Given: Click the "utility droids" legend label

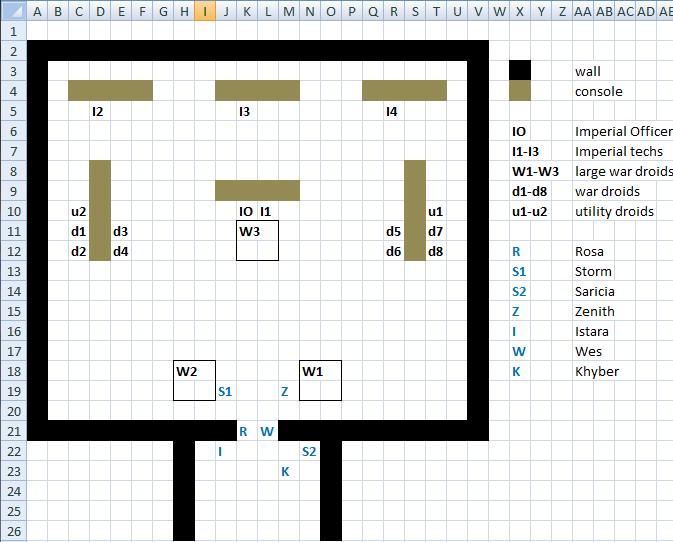Looking at the screenshot, I should click(x=615, y=212).
